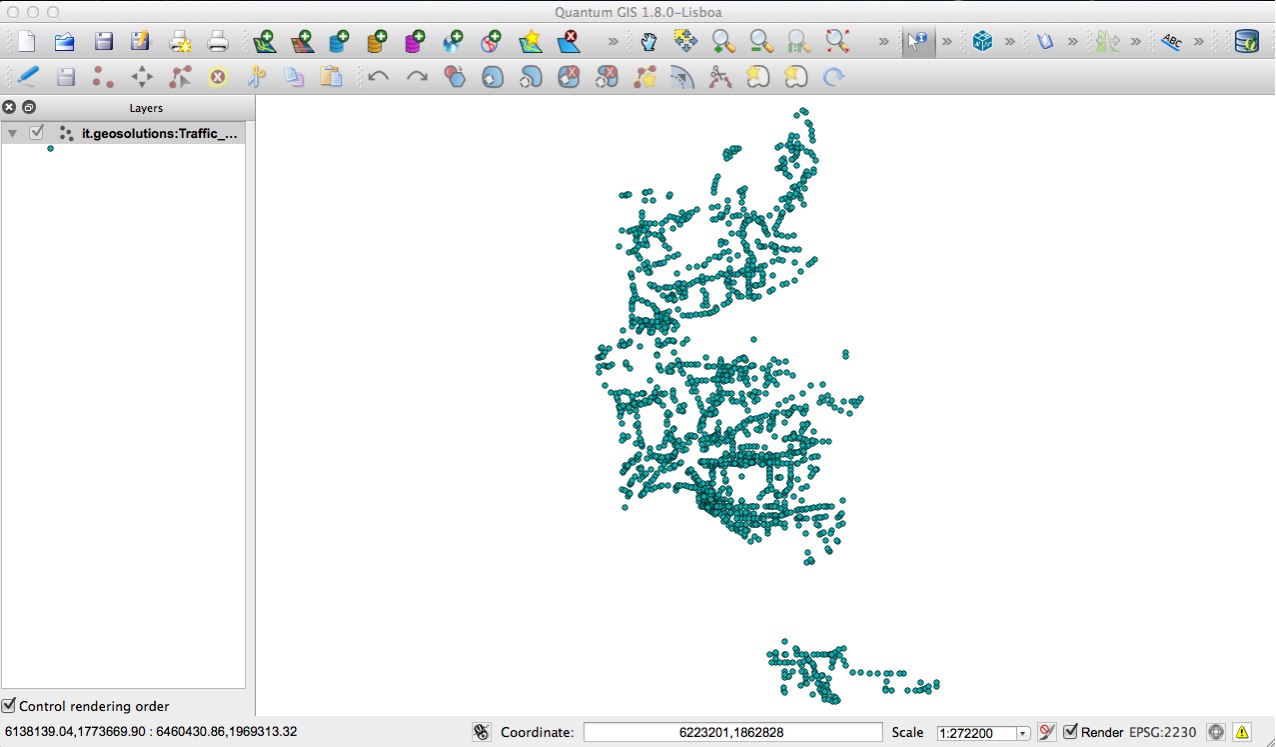Click the Add Vector Layer icon
The width and height of the screenshot is (1276, 747).
click(x=264, y=42)
